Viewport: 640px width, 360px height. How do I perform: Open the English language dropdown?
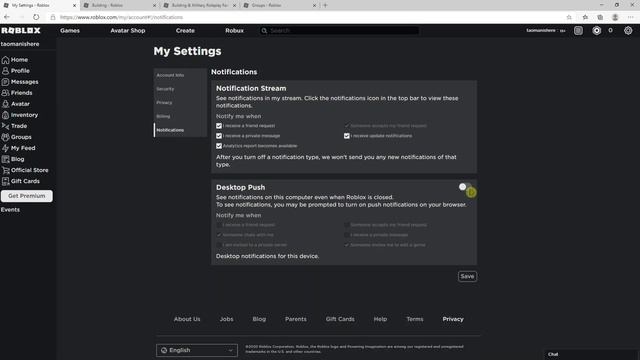point(197,350)
